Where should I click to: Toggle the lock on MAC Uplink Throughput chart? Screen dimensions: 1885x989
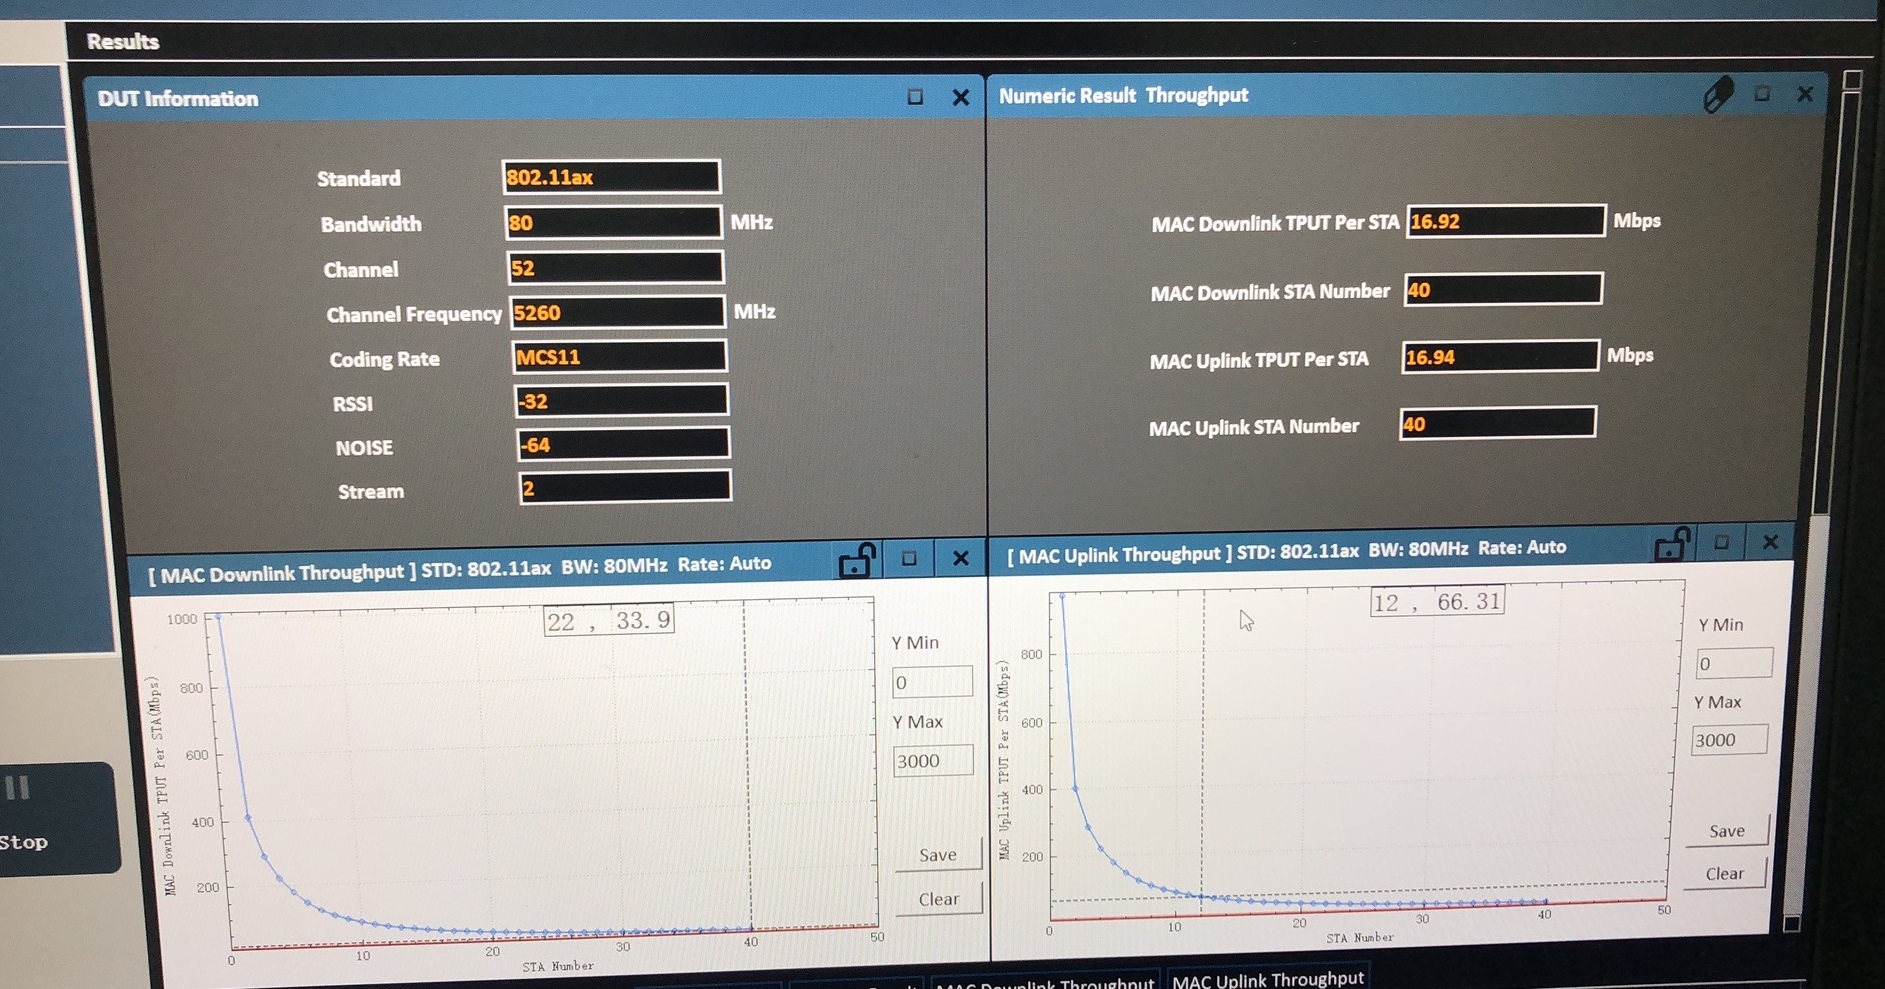1672,545
